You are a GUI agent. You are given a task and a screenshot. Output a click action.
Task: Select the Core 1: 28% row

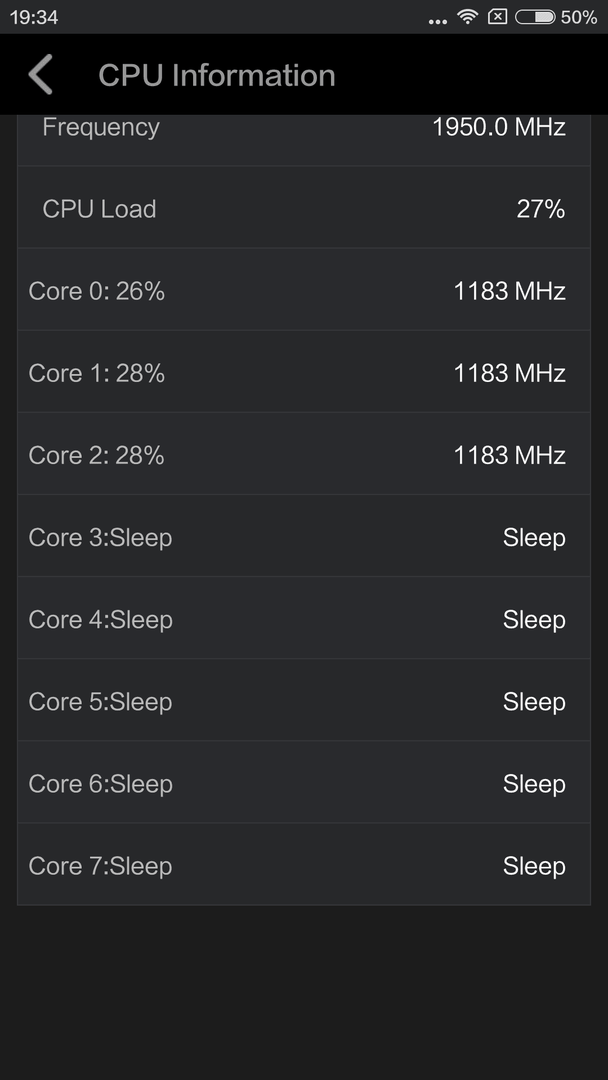(x=304, y=371)
